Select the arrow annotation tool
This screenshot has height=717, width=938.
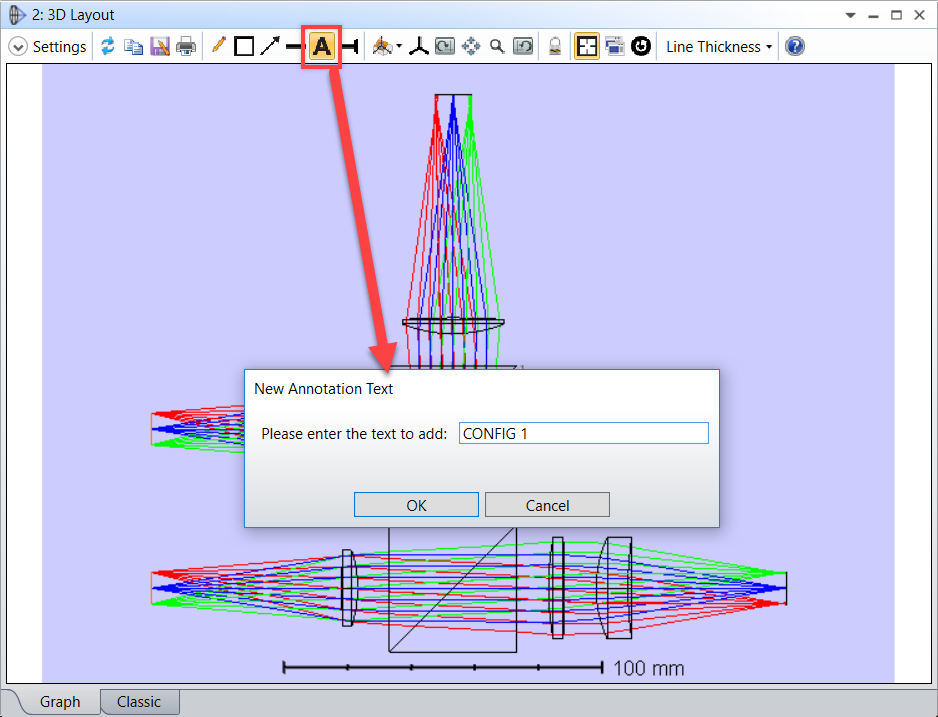pyautogui.click(x=270, y=47)
